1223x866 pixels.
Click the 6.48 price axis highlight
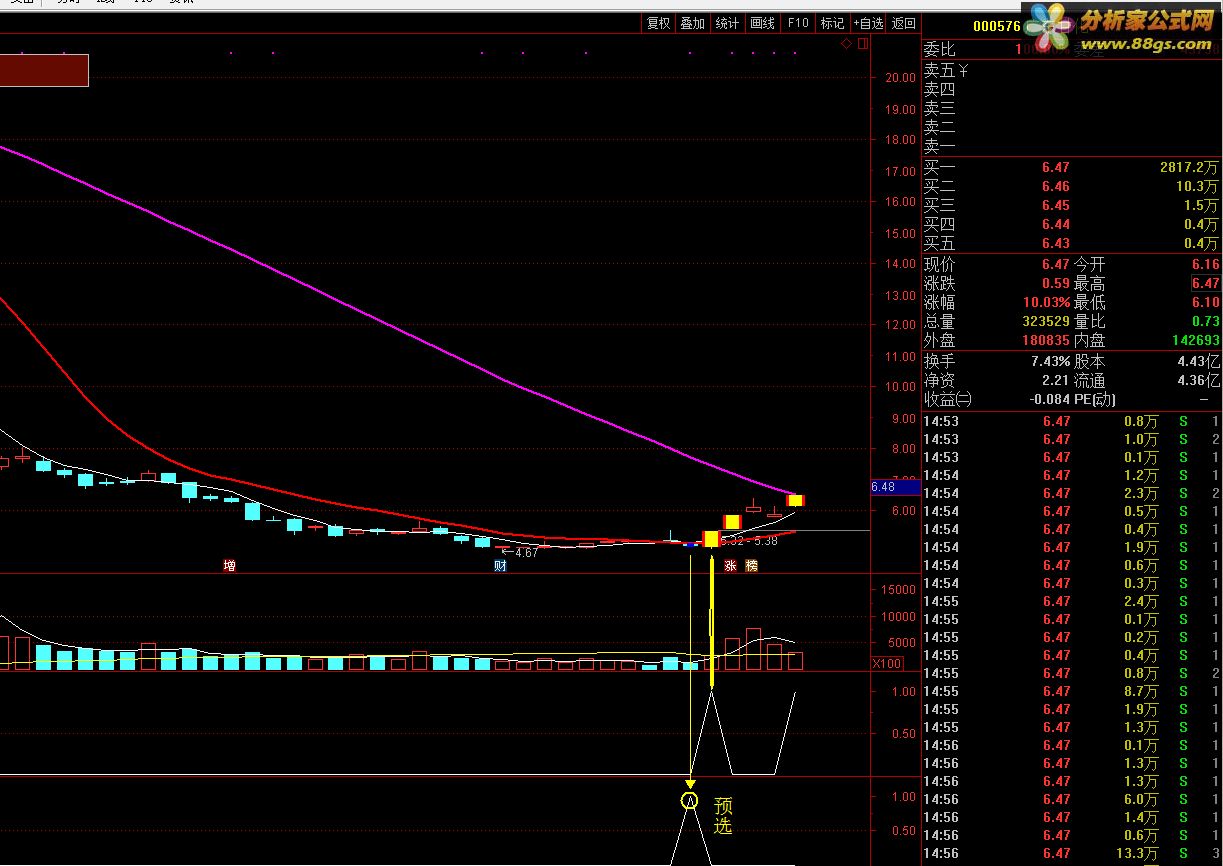[896, 487]
